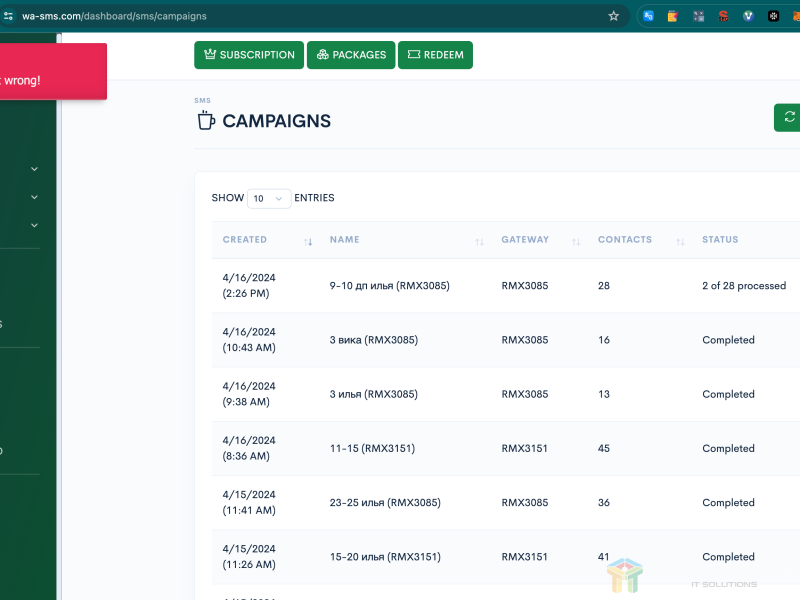Click the Redeem button
800x600 pixels.
(435, 55)
